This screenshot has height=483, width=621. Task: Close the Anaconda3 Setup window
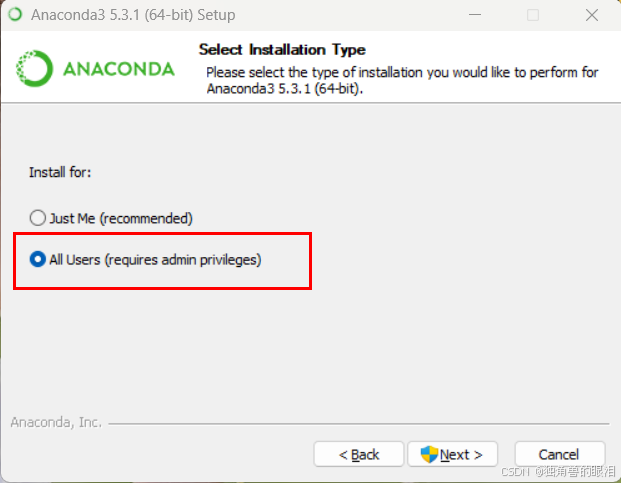tap(592, 15)
